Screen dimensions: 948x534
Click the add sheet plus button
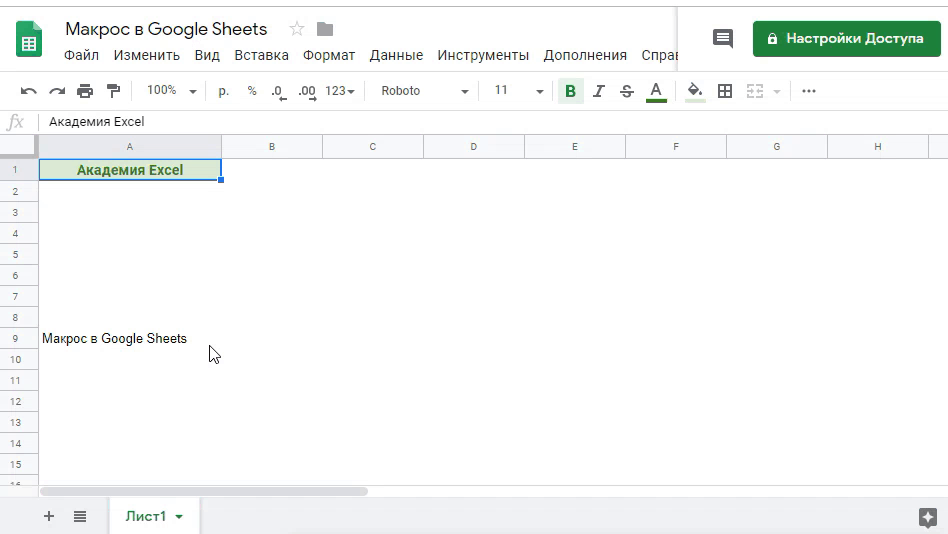coord(48,516)
